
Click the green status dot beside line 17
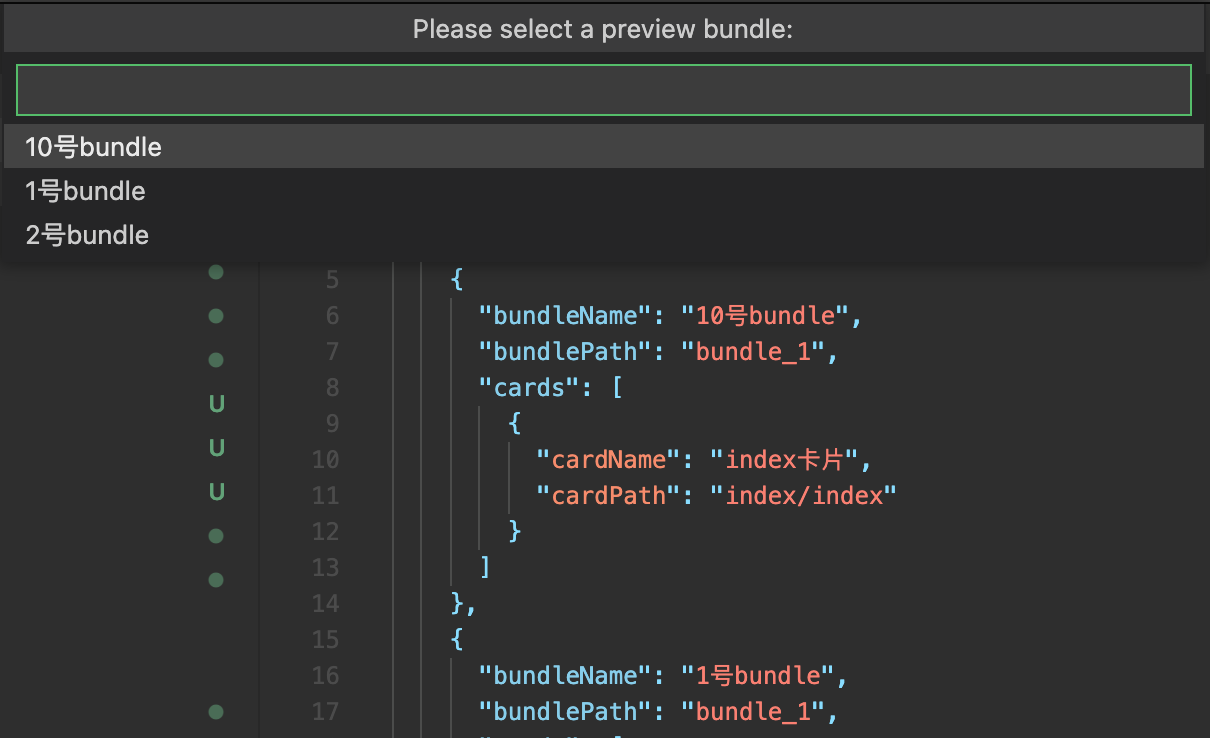215,712
